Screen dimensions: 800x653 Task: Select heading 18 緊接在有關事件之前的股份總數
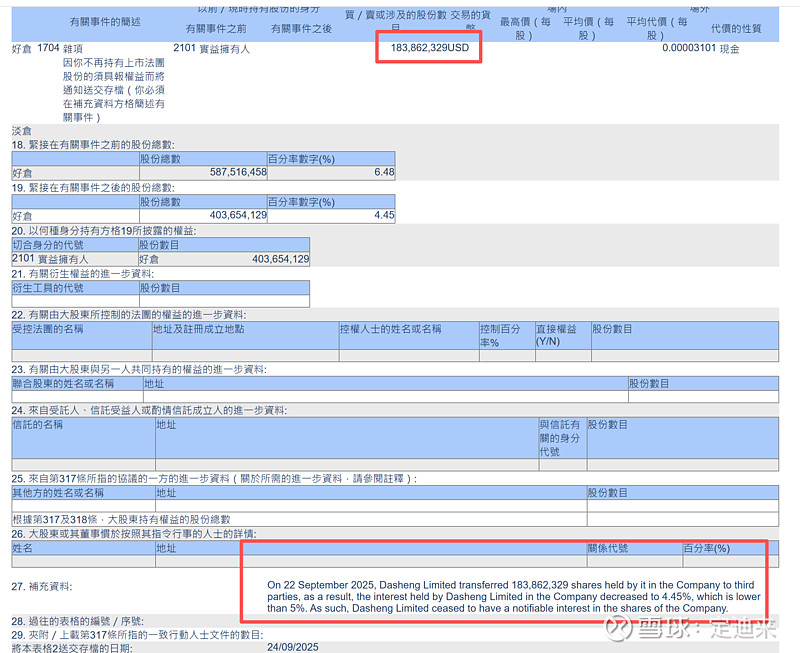93,145
